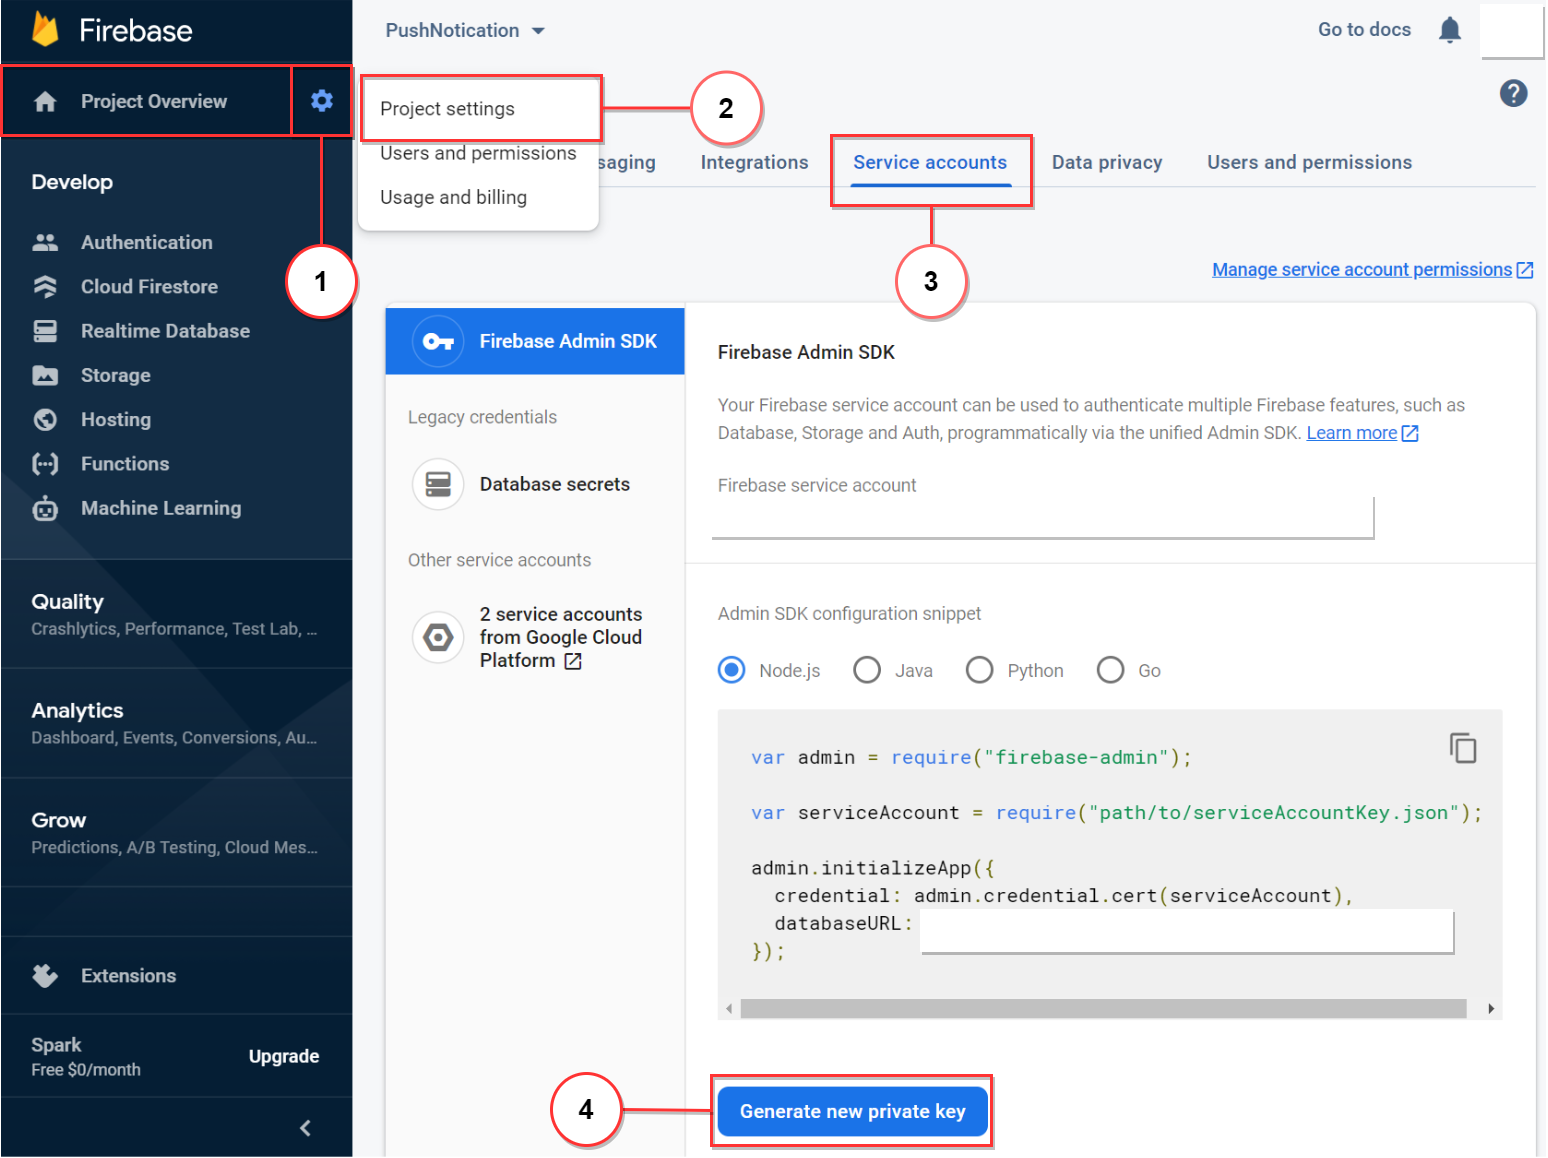Choose Users and permissions menu entry
Screen dimensions: 1548x1158
[x=478, y=153]
